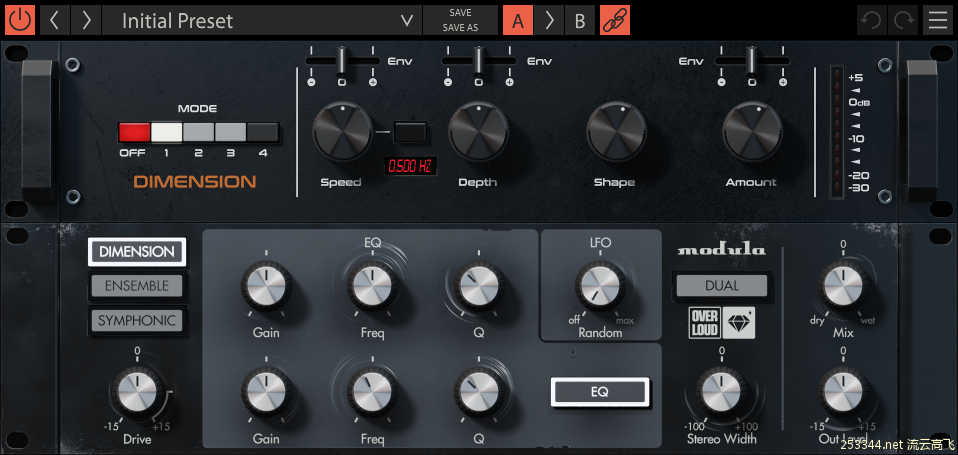Click the Mix dry/wet knob
Screen dimensions: 958x455
click(843, 286)
